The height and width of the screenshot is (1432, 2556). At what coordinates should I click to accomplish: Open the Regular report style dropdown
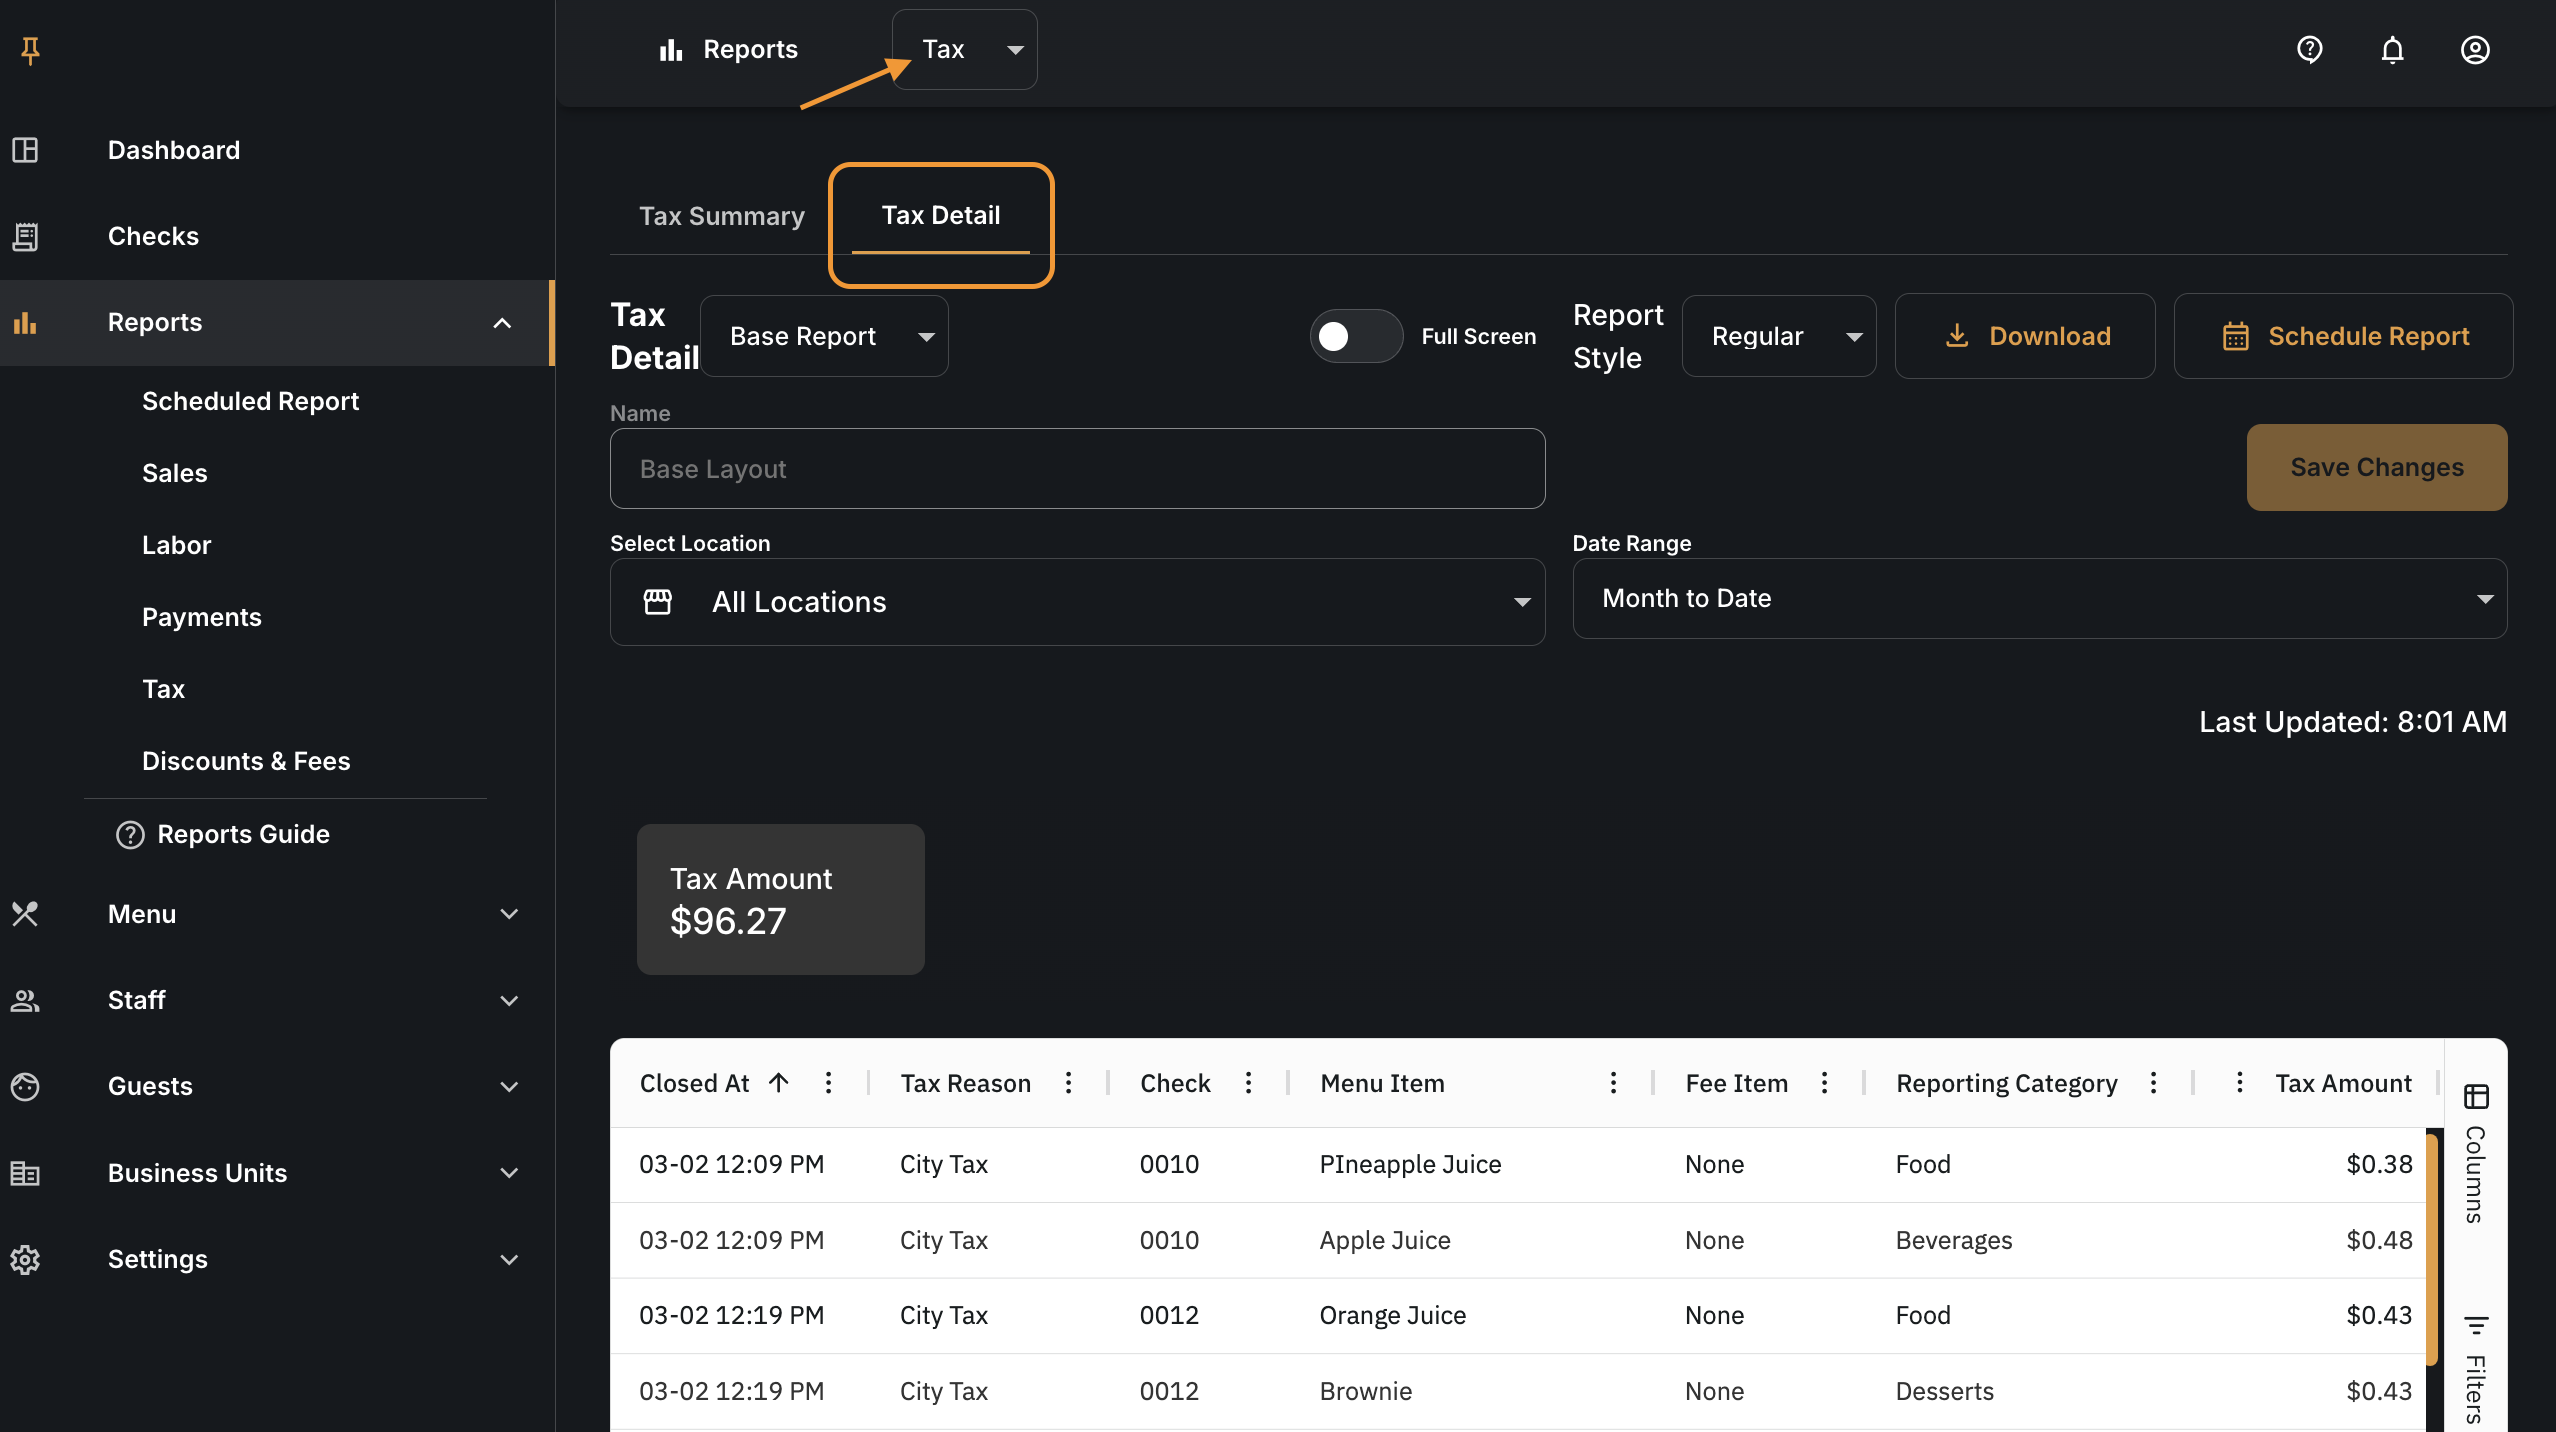[1779, 336]
